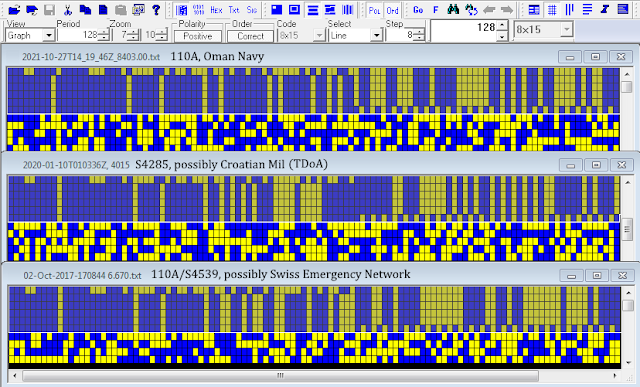Image resolution: width=640 pixels, height=387 pixels.
Task: Toggle the Correct order button
Action: point(250,36)
